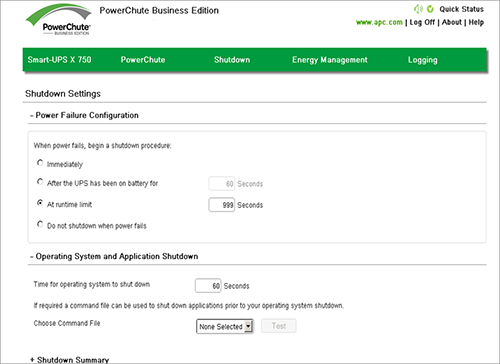
Task: Click the Choose Command File label
Action: 67,323
